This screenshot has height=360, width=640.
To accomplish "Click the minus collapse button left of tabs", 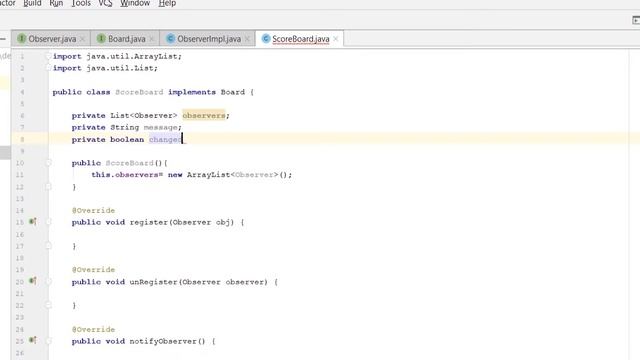I will pyautogui.click(x=3, y=39).
